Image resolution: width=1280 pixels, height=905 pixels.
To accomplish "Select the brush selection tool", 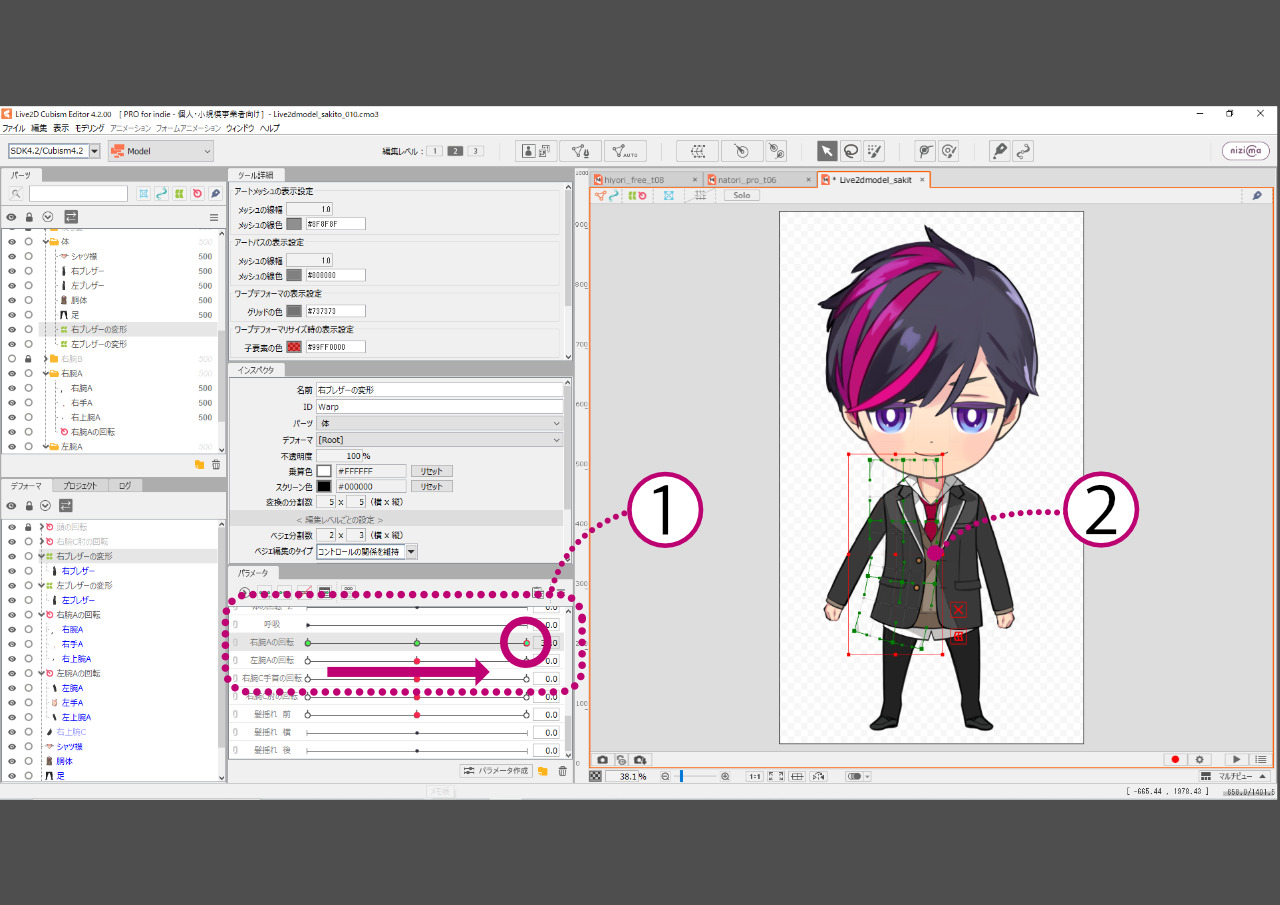I will coord(874,151).
